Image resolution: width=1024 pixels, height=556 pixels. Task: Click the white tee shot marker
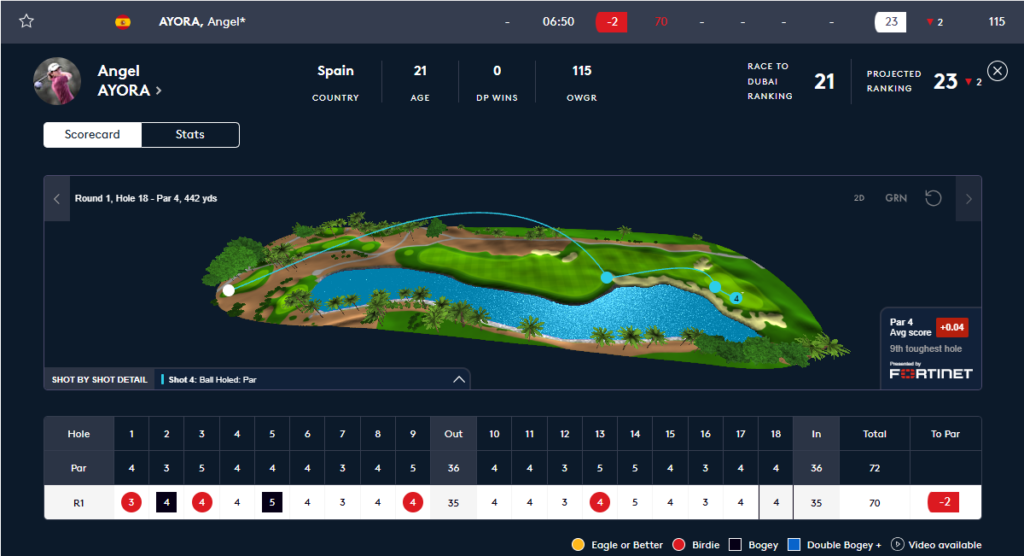tap(229, 290)
